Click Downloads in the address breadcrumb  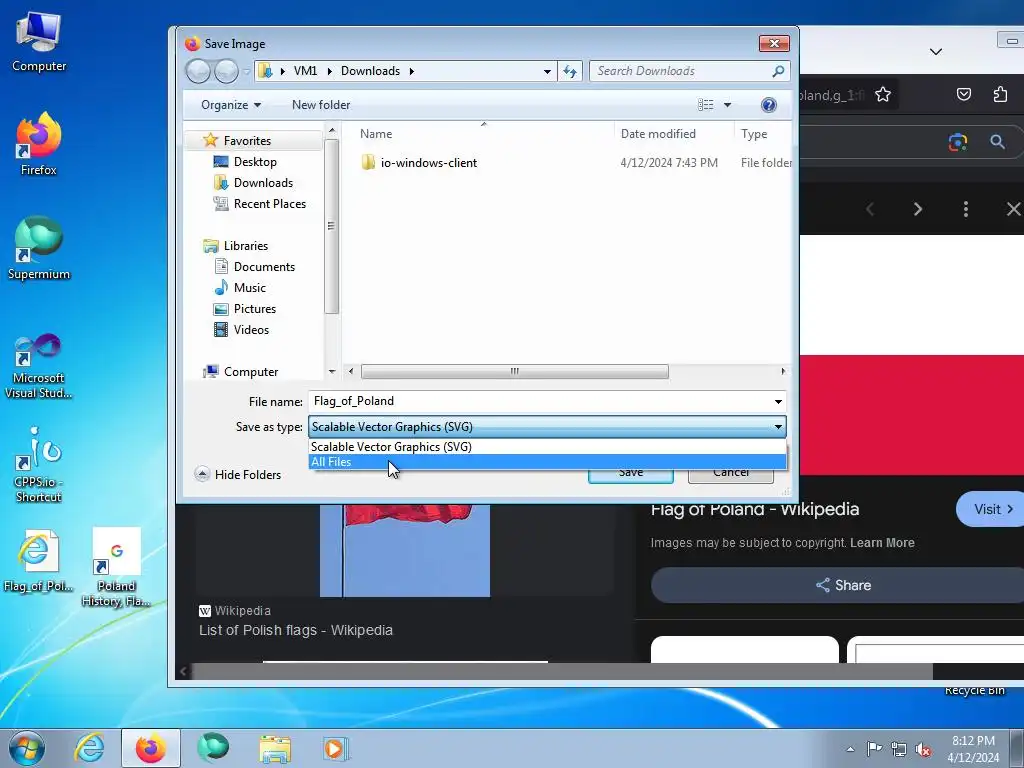(370, 71)
